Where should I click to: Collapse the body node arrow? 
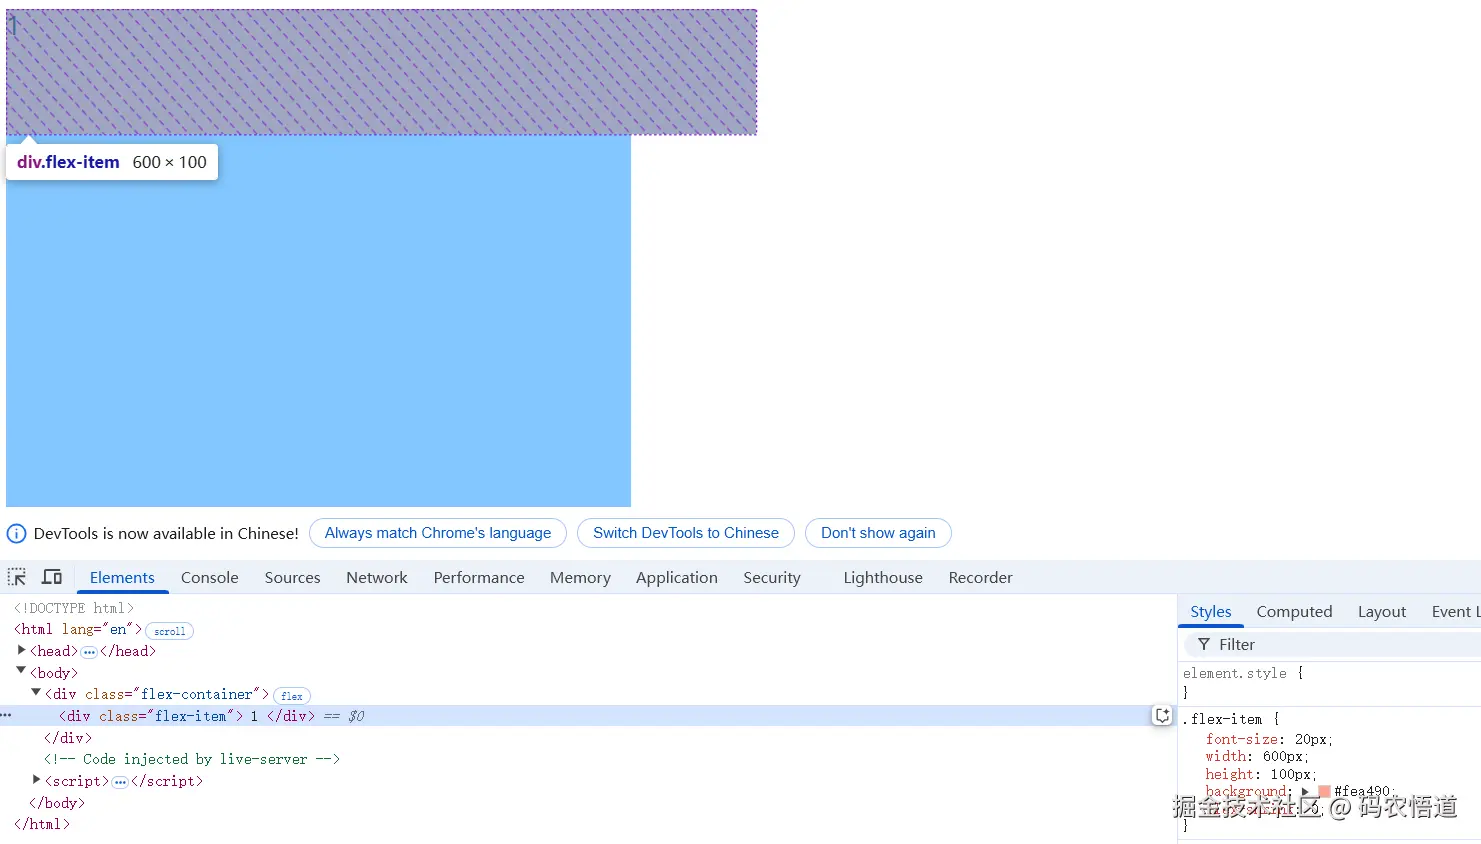coord(21,672)
